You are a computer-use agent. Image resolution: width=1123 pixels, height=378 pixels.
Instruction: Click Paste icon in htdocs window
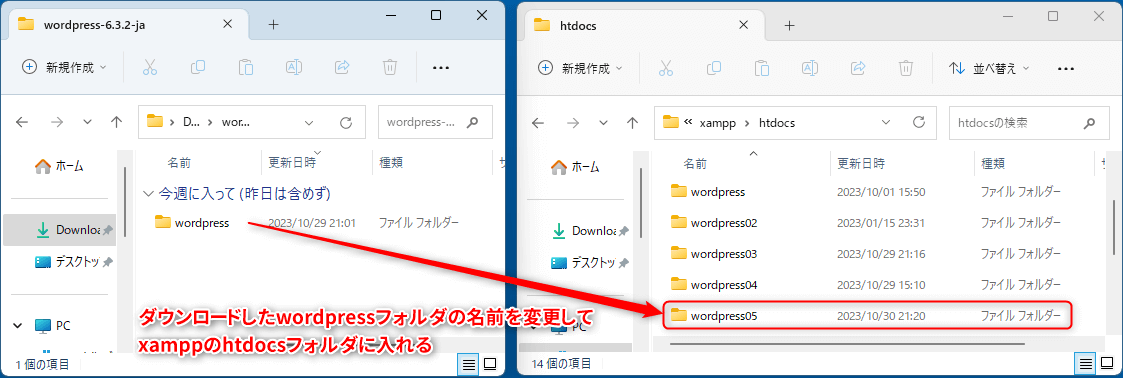click(x=761, y=68)
